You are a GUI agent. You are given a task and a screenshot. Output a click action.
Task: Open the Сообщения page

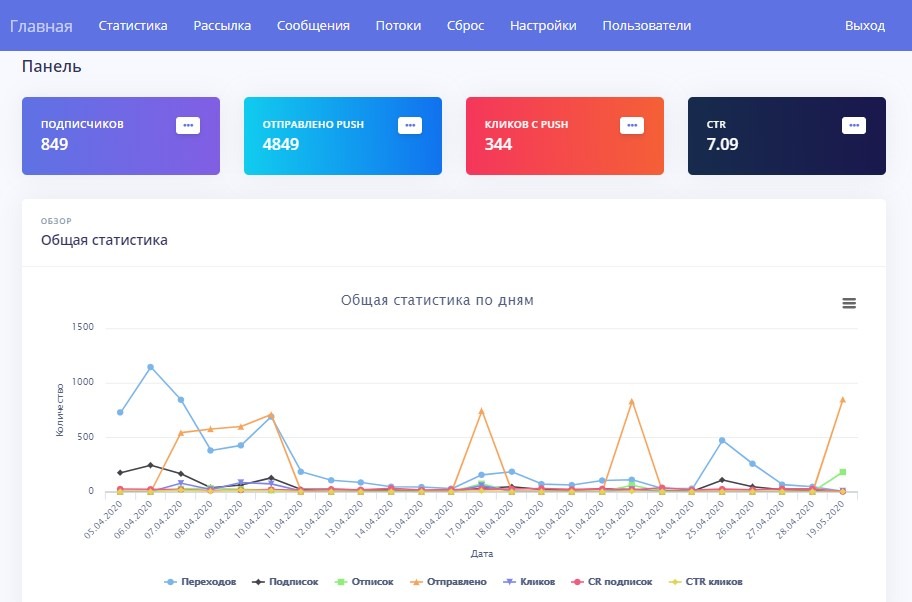(313, 26)
